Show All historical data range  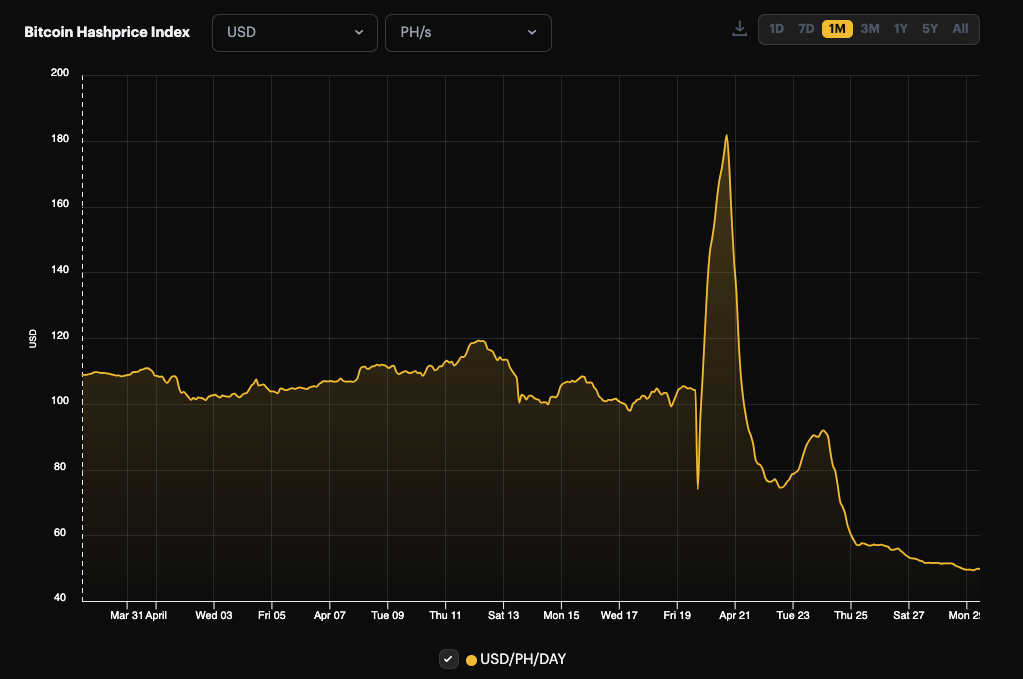coord(959,29)
